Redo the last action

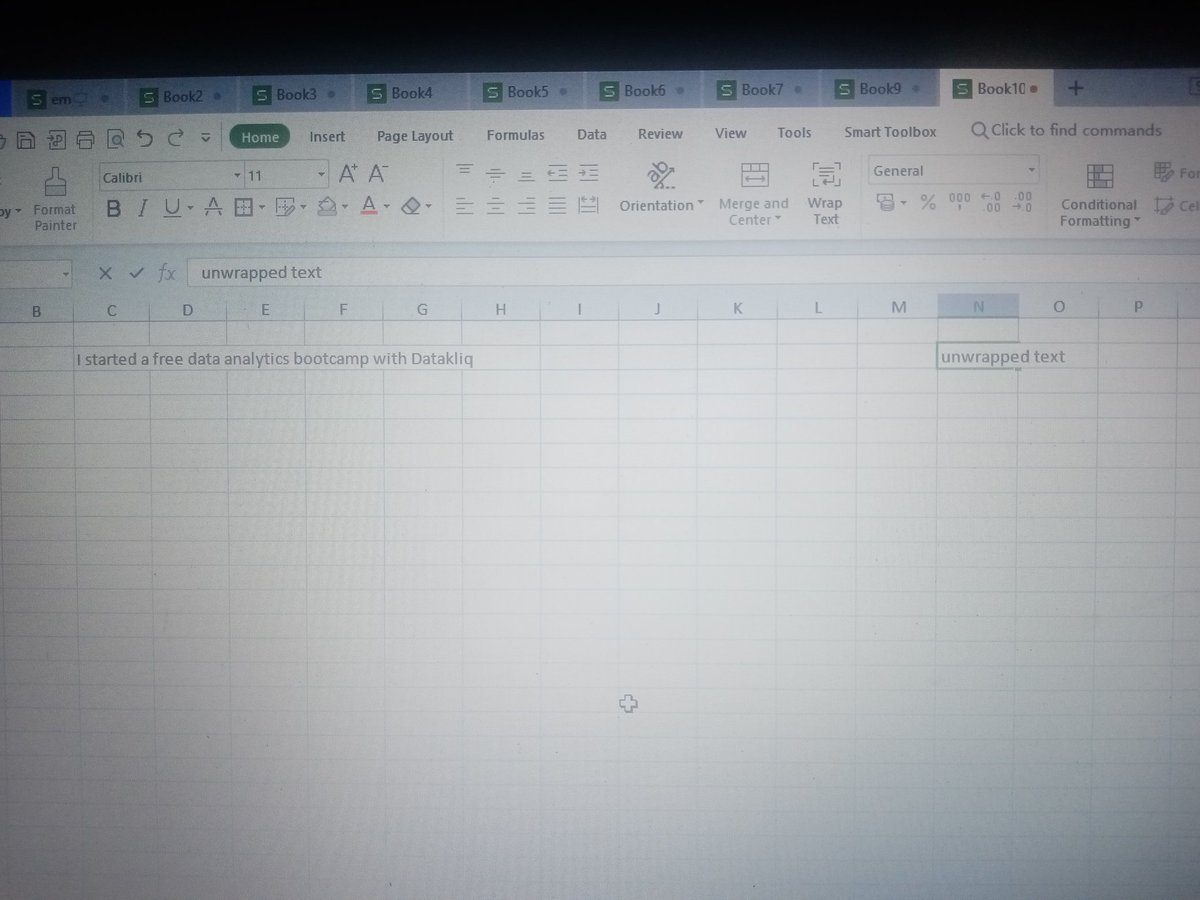pyautogui.click(x=176, y=138)
